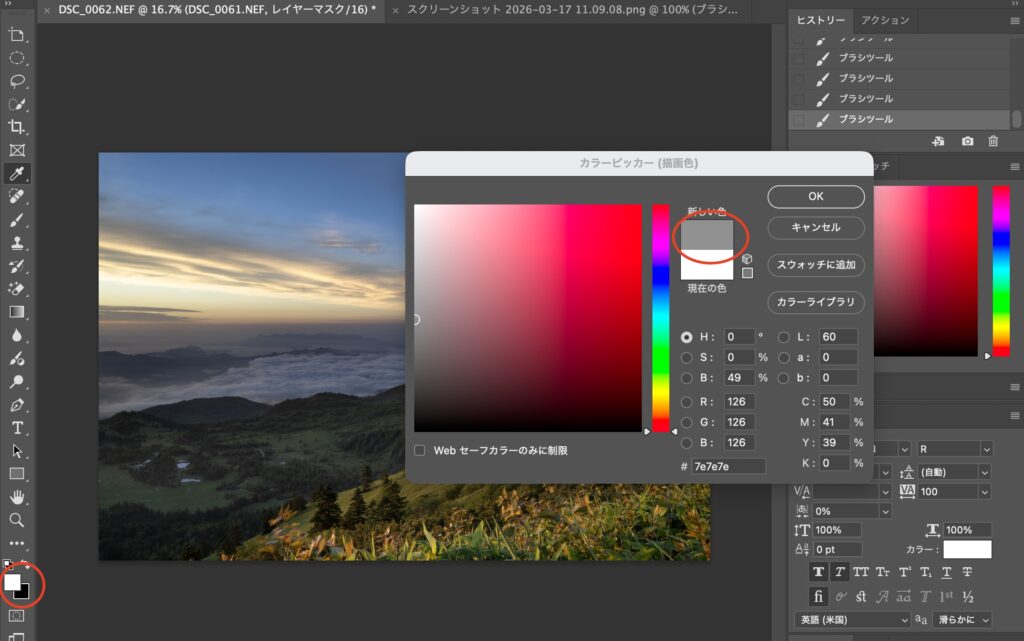Click the キャンセル button

pos(815,228)
